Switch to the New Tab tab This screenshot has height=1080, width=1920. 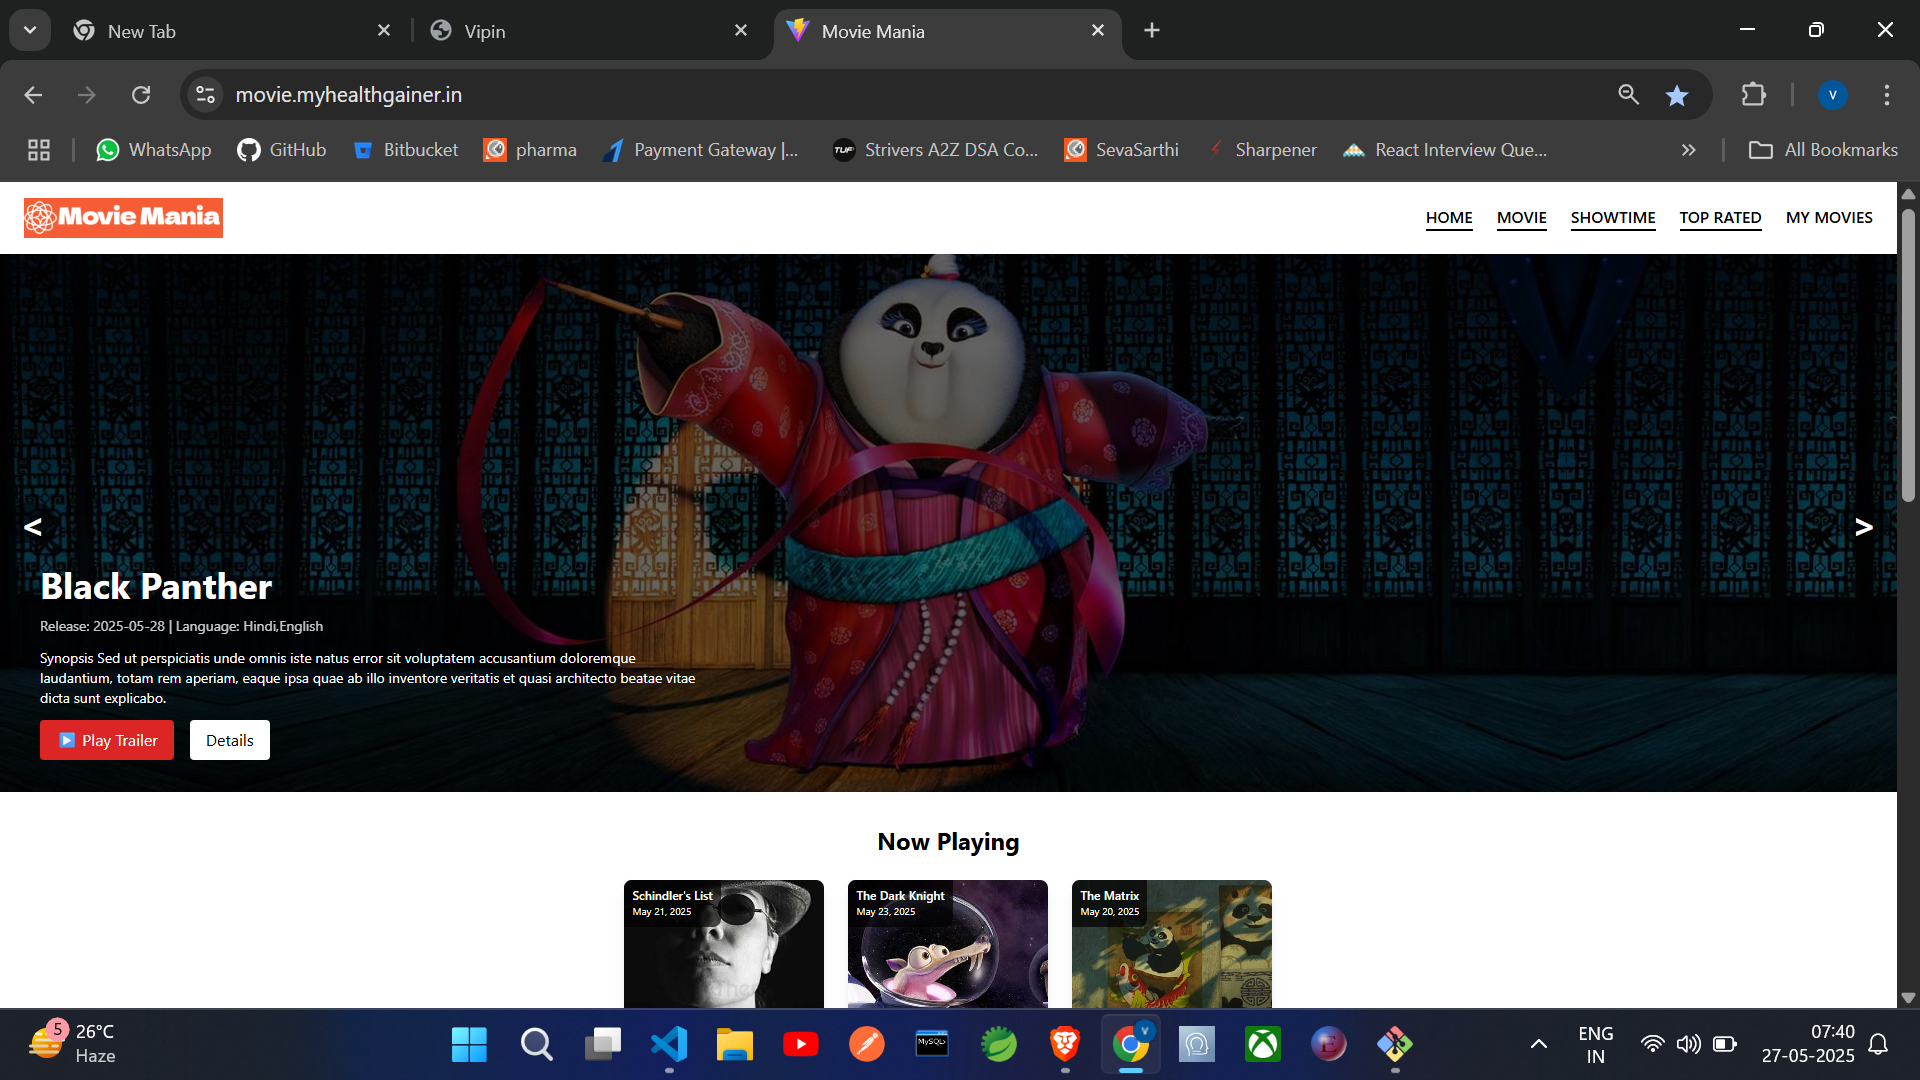click(230, 31)
